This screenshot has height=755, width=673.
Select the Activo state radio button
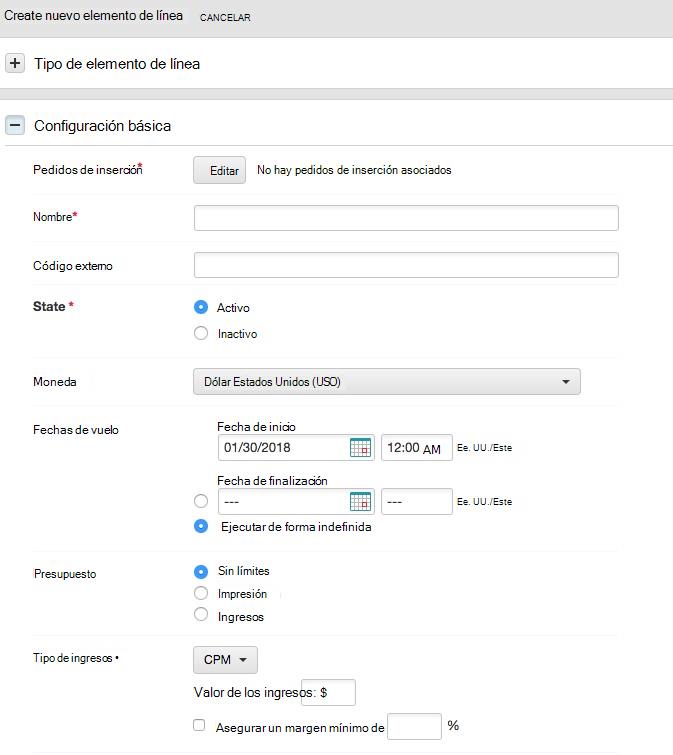(201, 307)
